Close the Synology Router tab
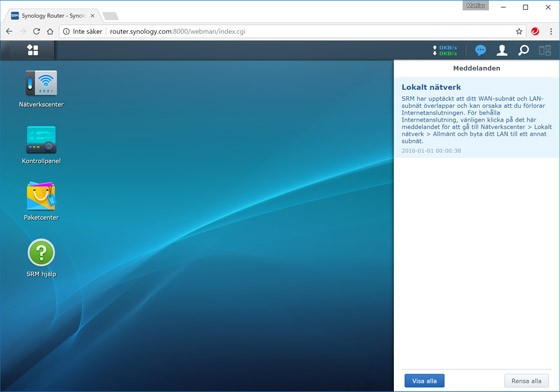 [92, 16]
